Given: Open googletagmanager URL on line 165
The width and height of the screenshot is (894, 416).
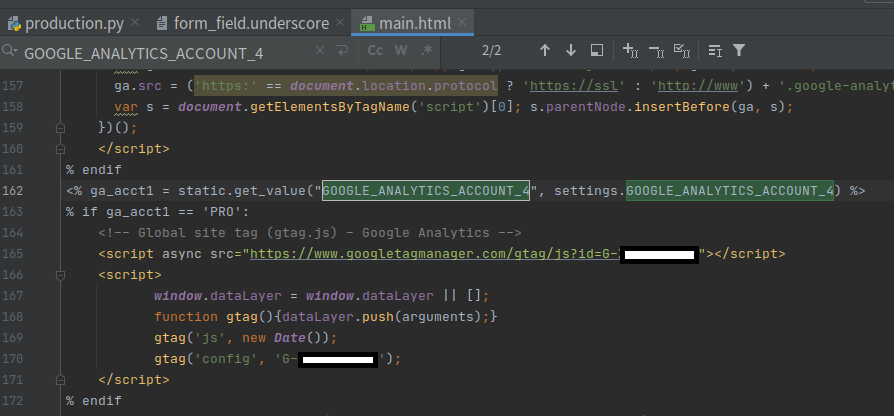Looking at the screenshot, I should (x=434, y=254).
